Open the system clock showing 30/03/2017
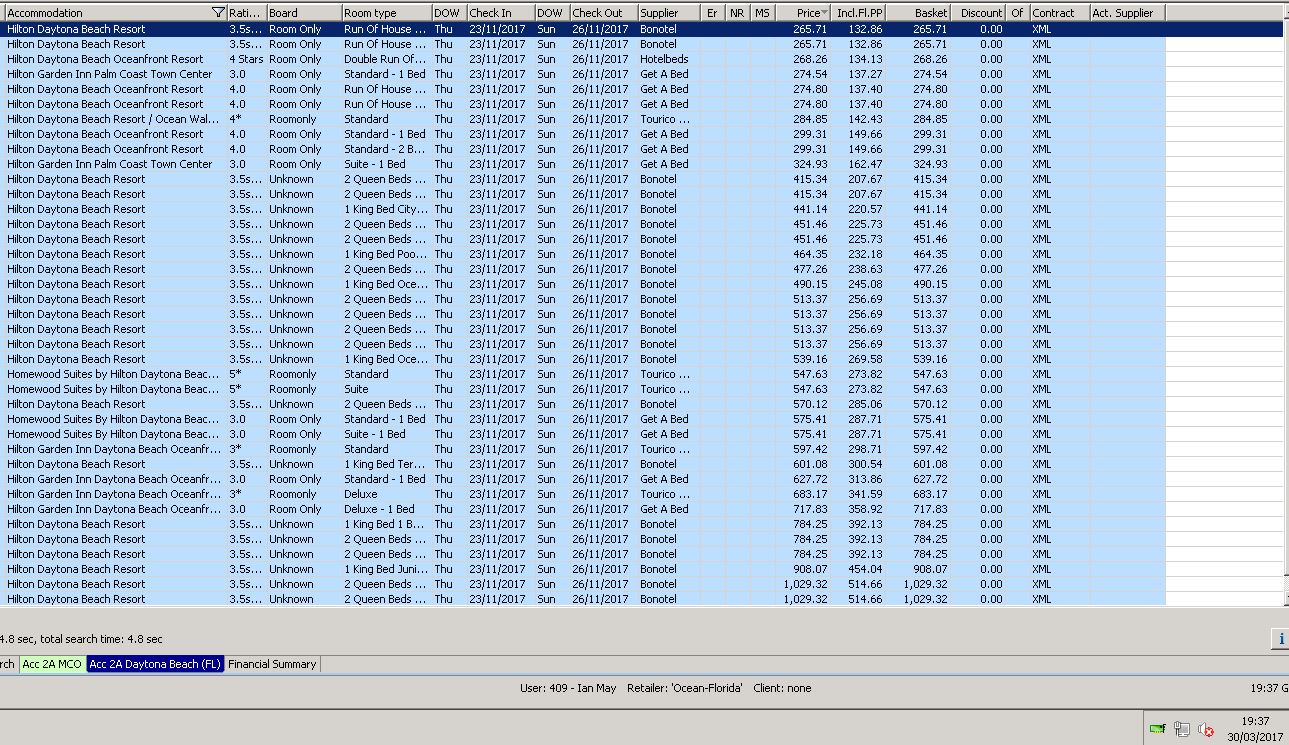This screenshot has width=1289, height=745. click(1255, 729)
